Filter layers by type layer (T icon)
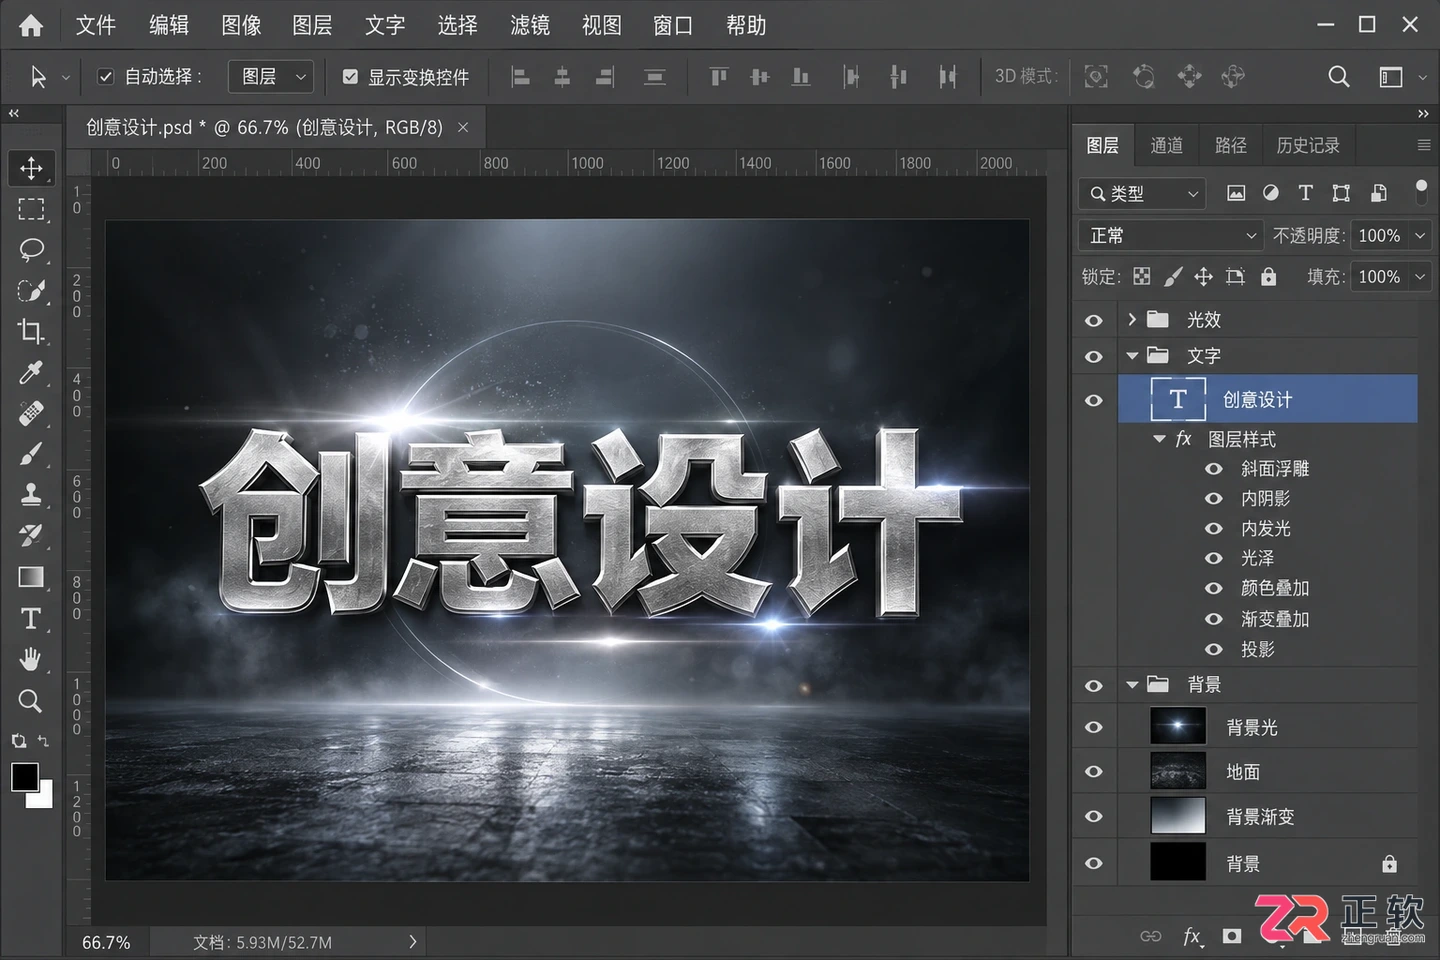Image resolution: width=1440 pixels, height=960 pixels. click(1305, 193)
